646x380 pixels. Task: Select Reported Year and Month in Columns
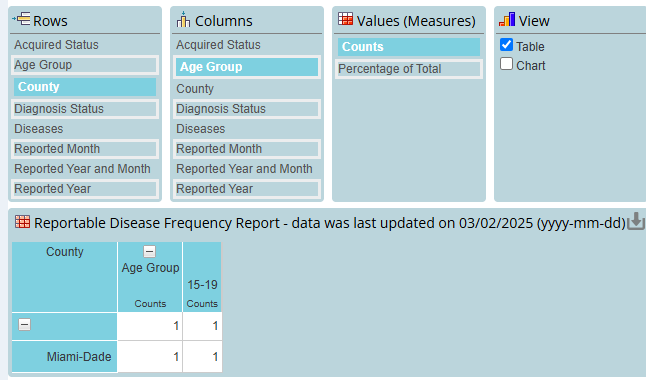(247, 169)
